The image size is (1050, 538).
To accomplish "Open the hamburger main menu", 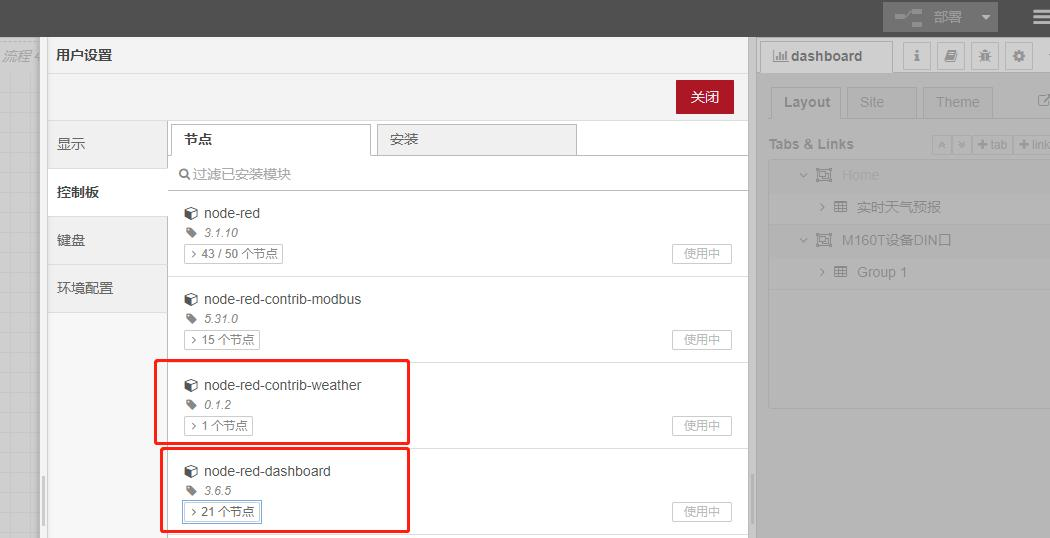I will [x=1041, y=17].
